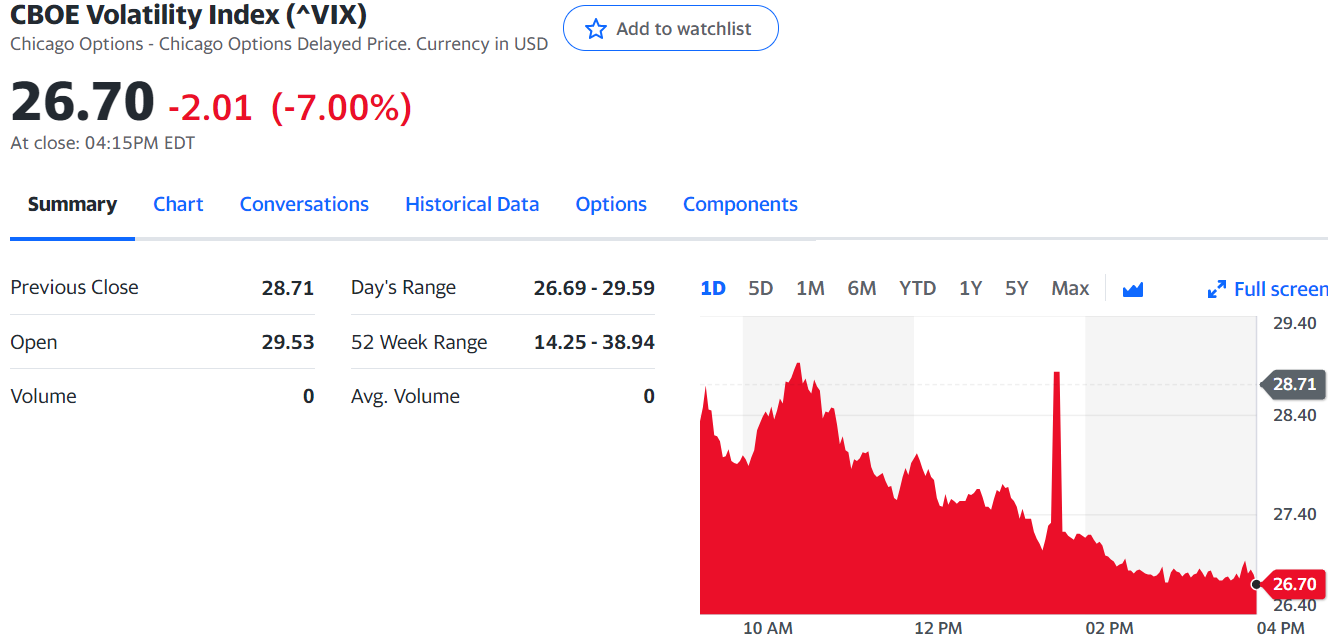Click the Add to watchlist button

(670, 29)
